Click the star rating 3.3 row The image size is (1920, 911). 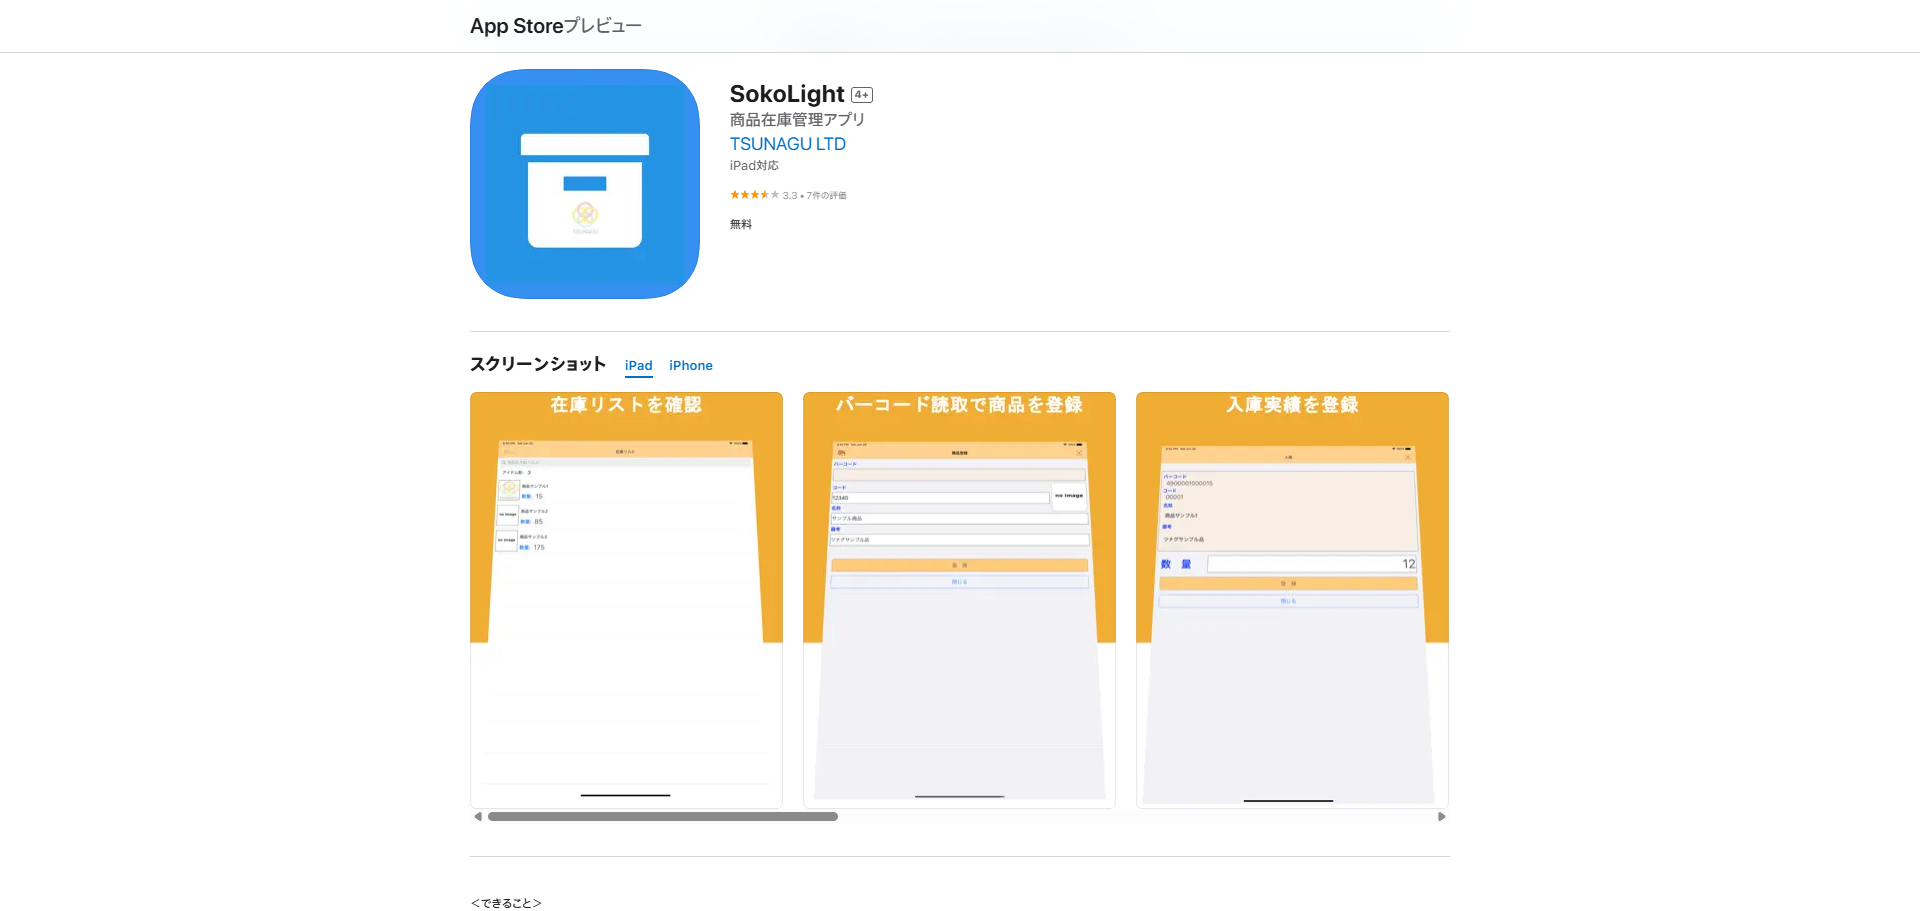click(x=788, y=195)
